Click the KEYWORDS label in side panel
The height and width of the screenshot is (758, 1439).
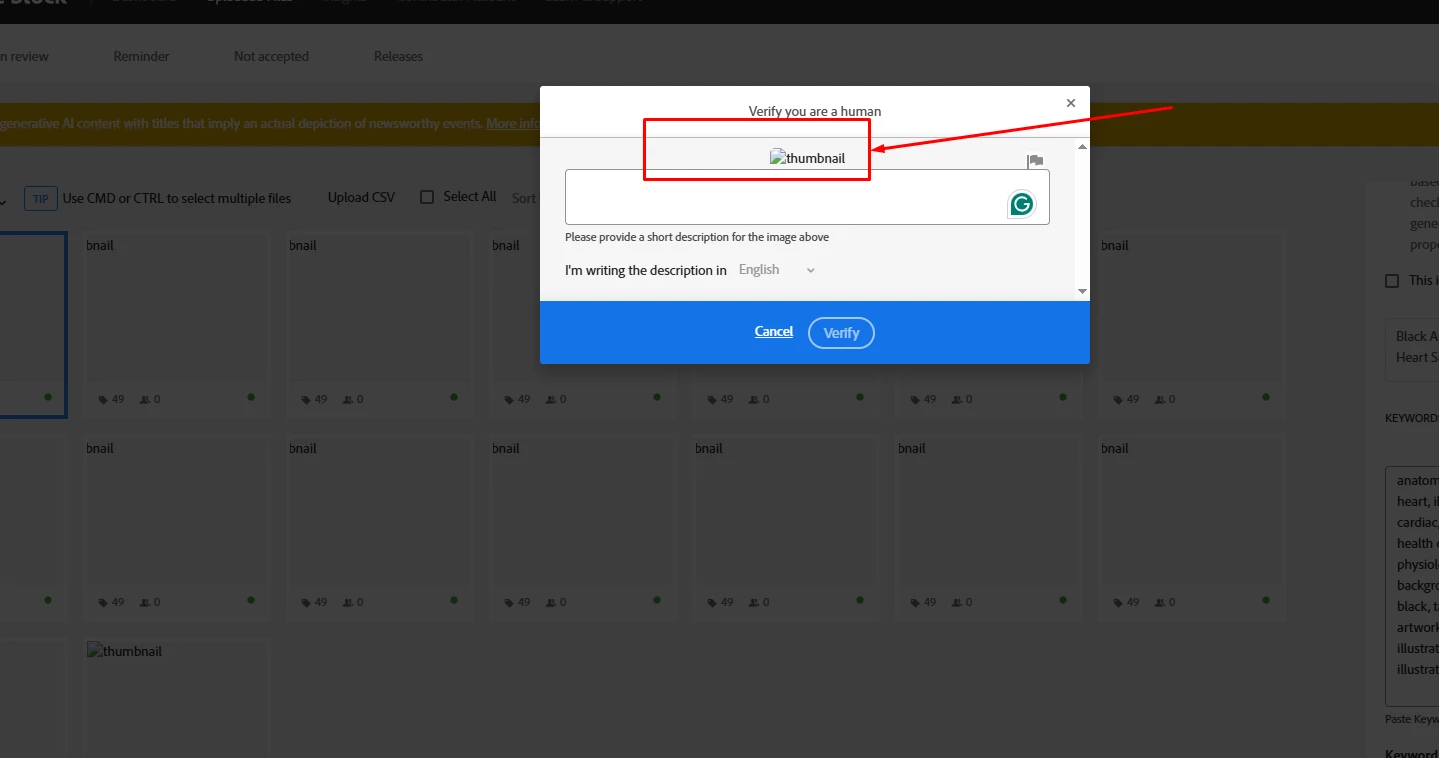1412,418
